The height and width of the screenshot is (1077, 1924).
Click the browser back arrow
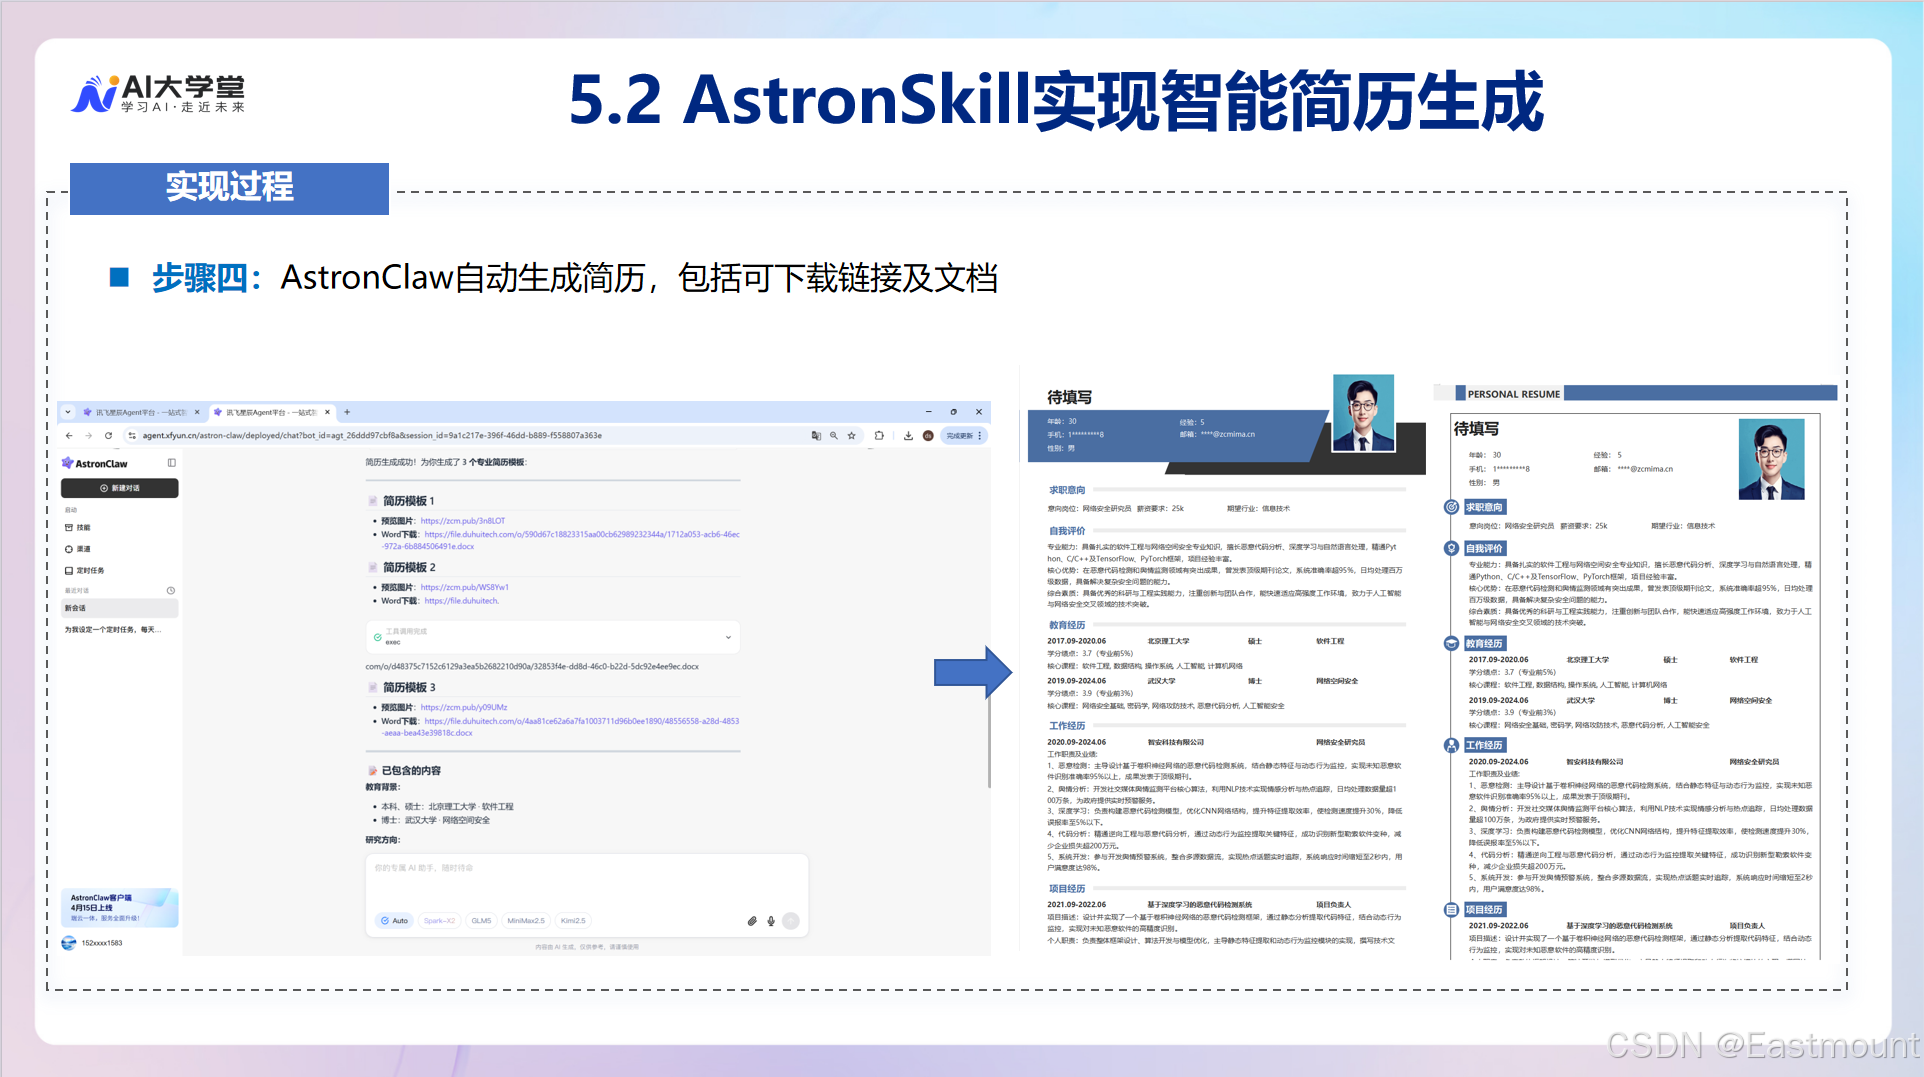(x=69, y=436)
